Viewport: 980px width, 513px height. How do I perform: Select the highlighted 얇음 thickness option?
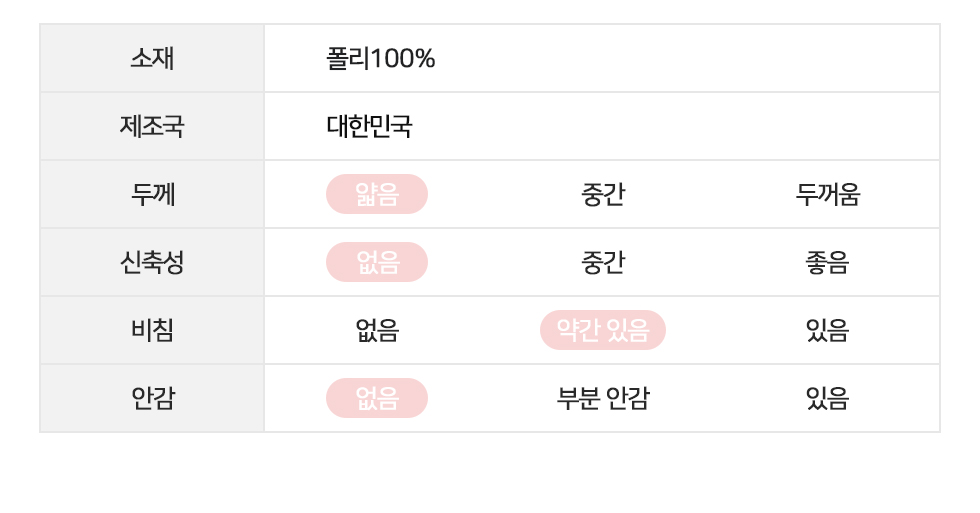(377, 194)
